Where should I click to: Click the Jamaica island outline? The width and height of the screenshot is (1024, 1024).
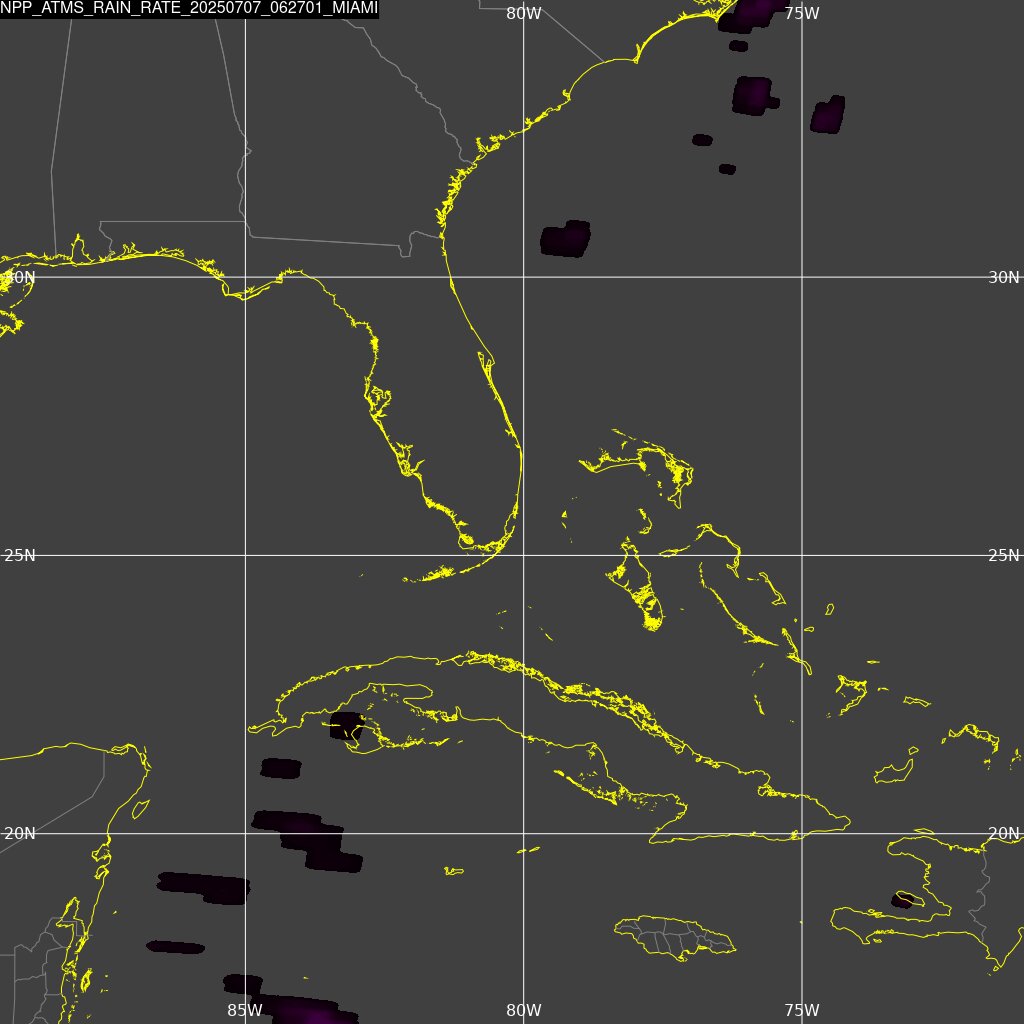click(x=675, y=938)
